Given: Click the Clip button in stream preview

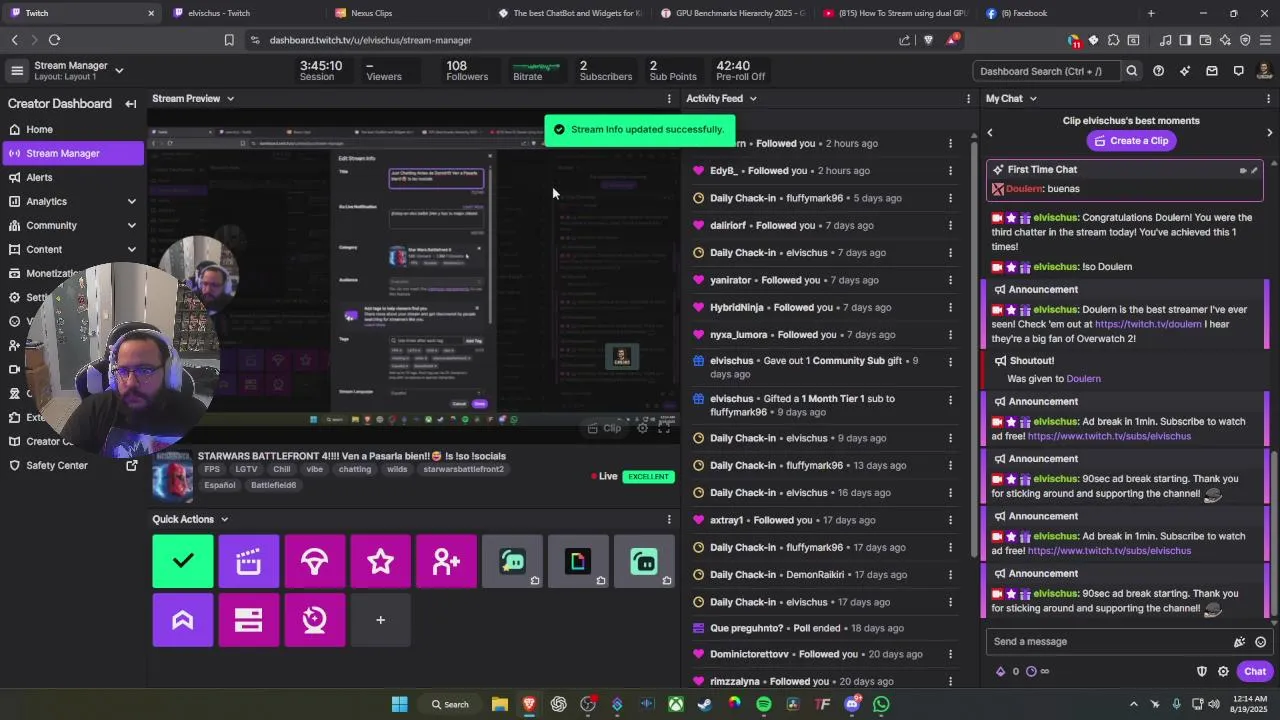Looking at the screenshot, I should coord(604,428).
